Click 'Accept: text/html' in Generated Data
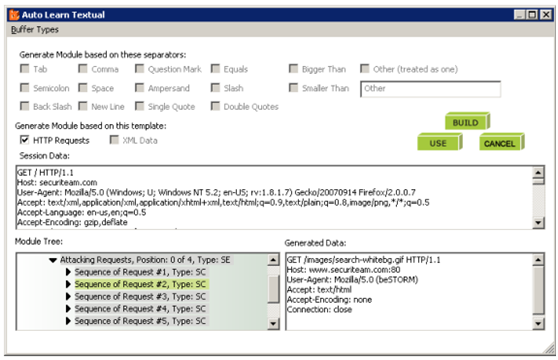558x360 pixels. click(319, 290)
